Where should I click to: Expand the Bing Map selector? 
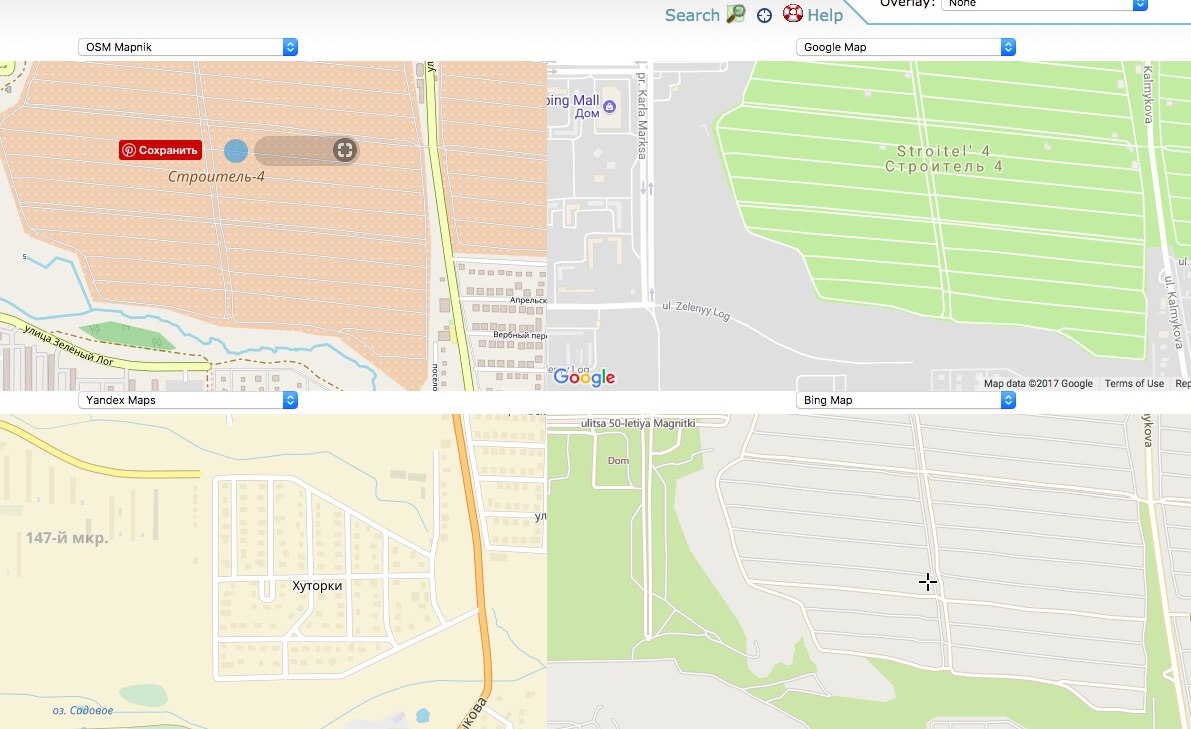(x=905, y=400)
